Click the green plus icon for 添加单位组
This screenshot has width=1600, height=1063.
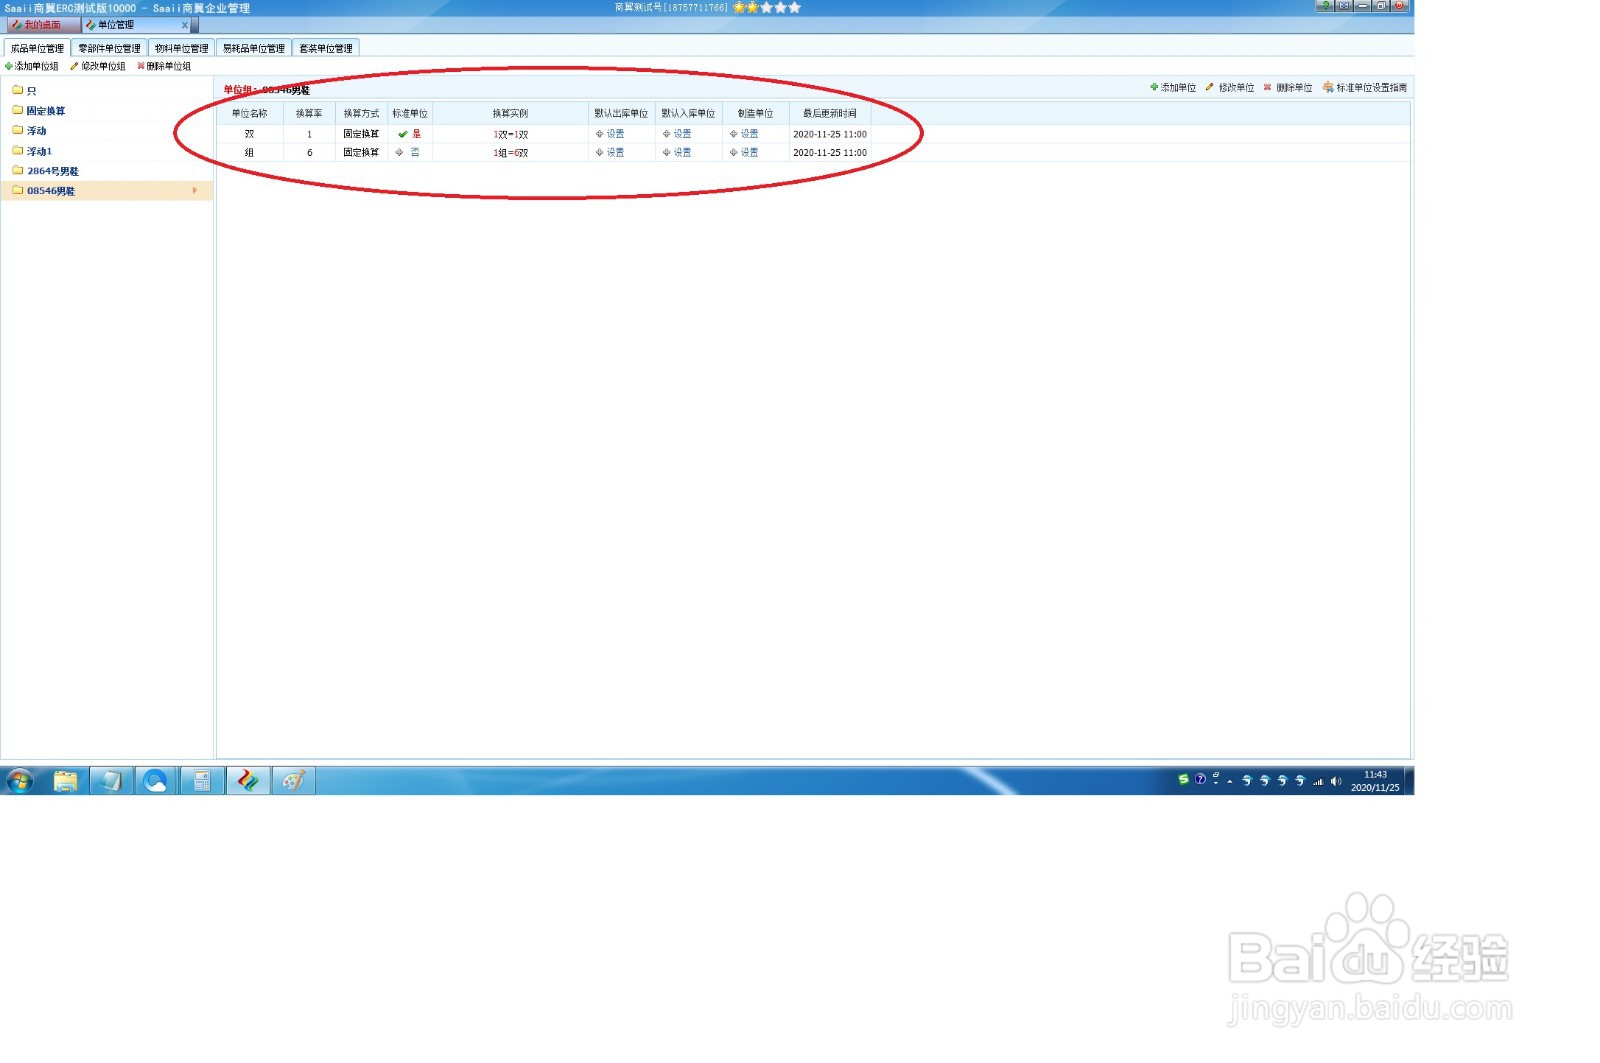9,67
